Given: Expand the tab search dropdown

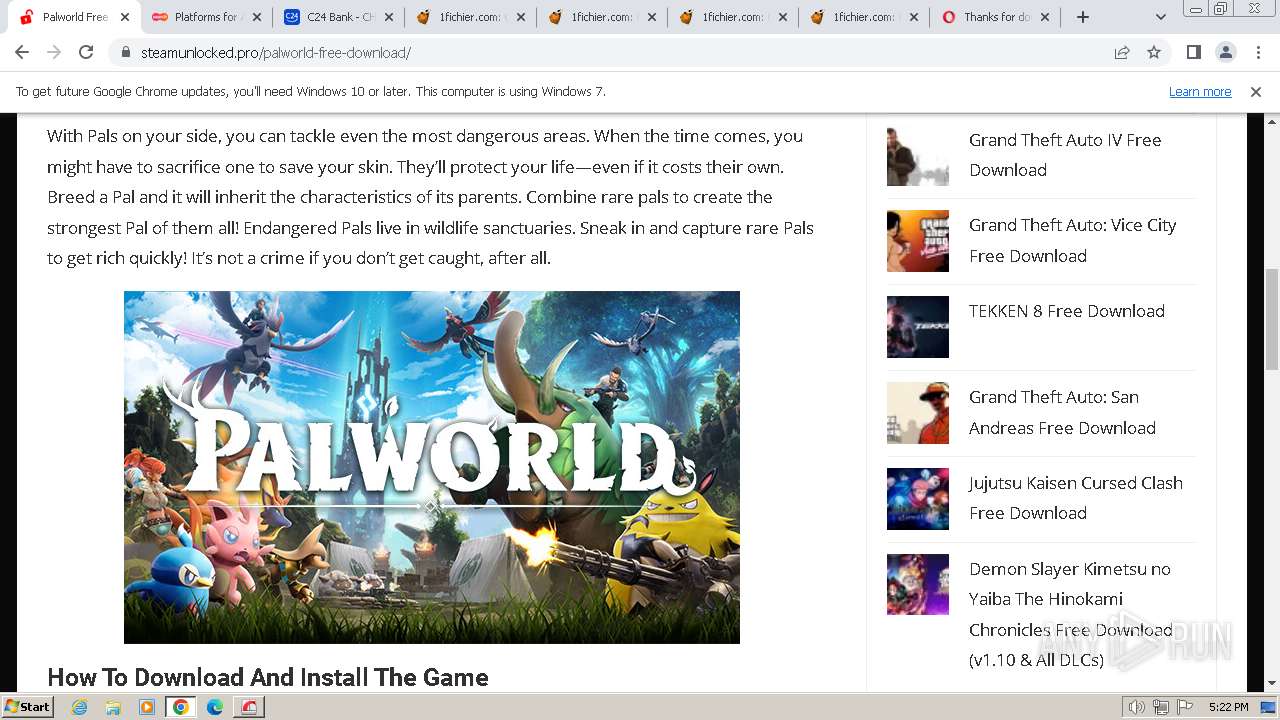Looking at the screenshot, I should click(1161, 17).
